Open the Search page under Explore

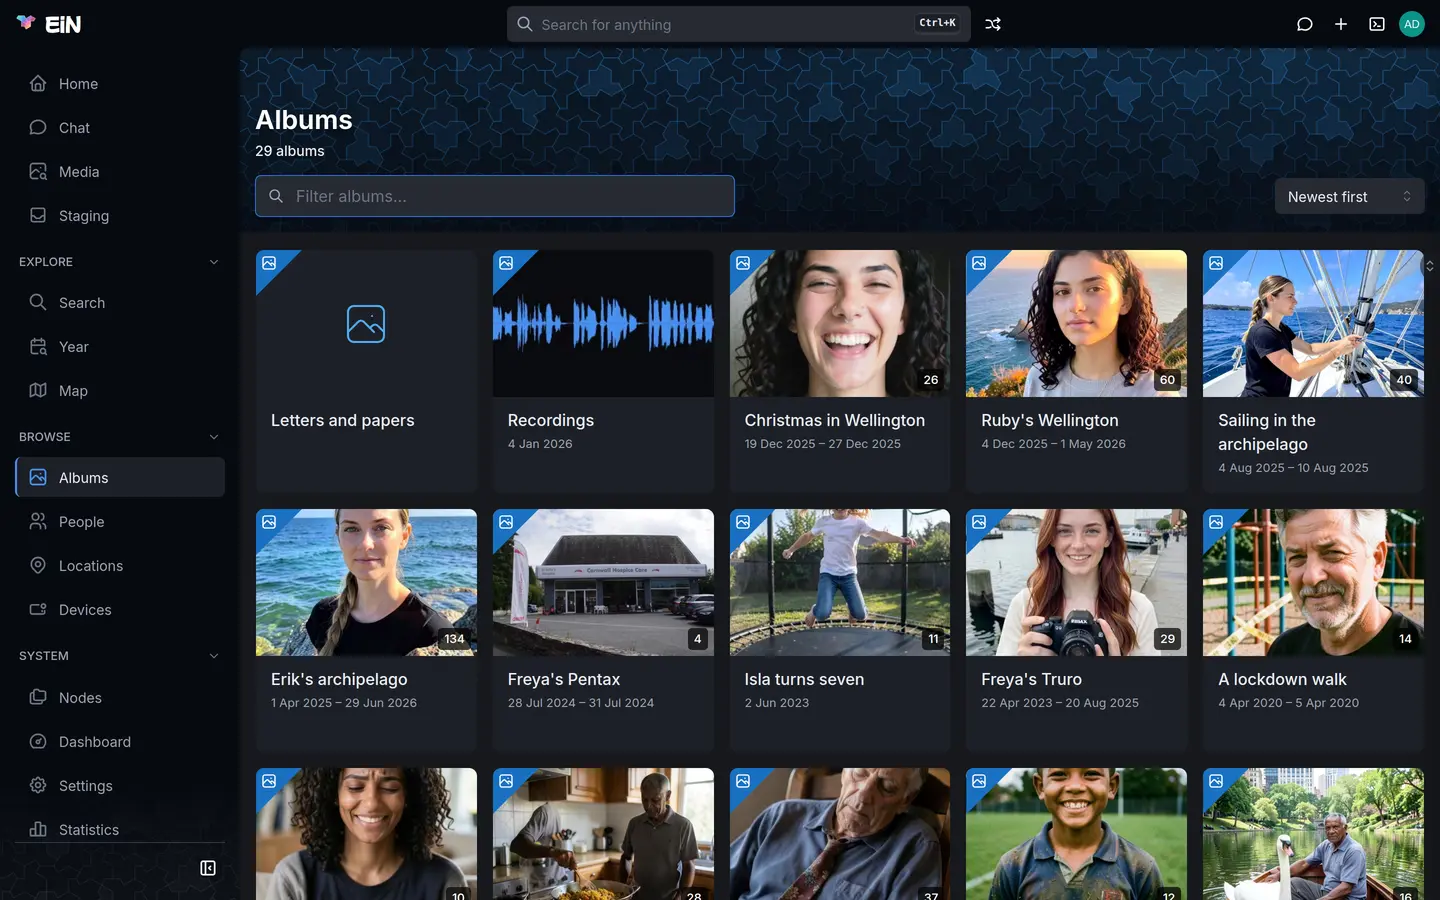point(120,303)
